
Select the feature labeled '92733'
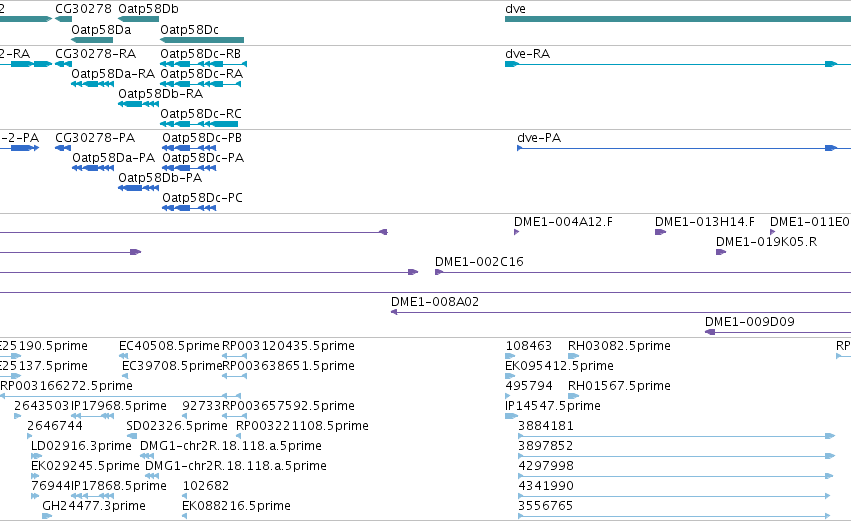click(202, 406)
